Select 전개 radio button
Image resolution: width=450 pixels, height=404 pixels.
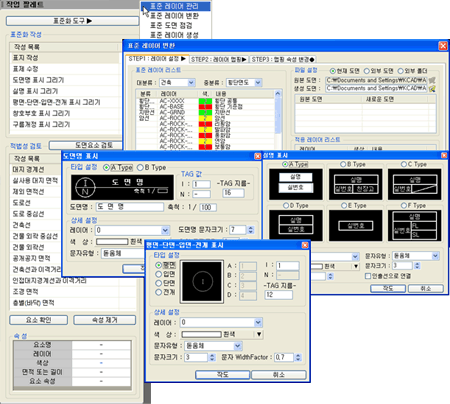tap(159, 292)
